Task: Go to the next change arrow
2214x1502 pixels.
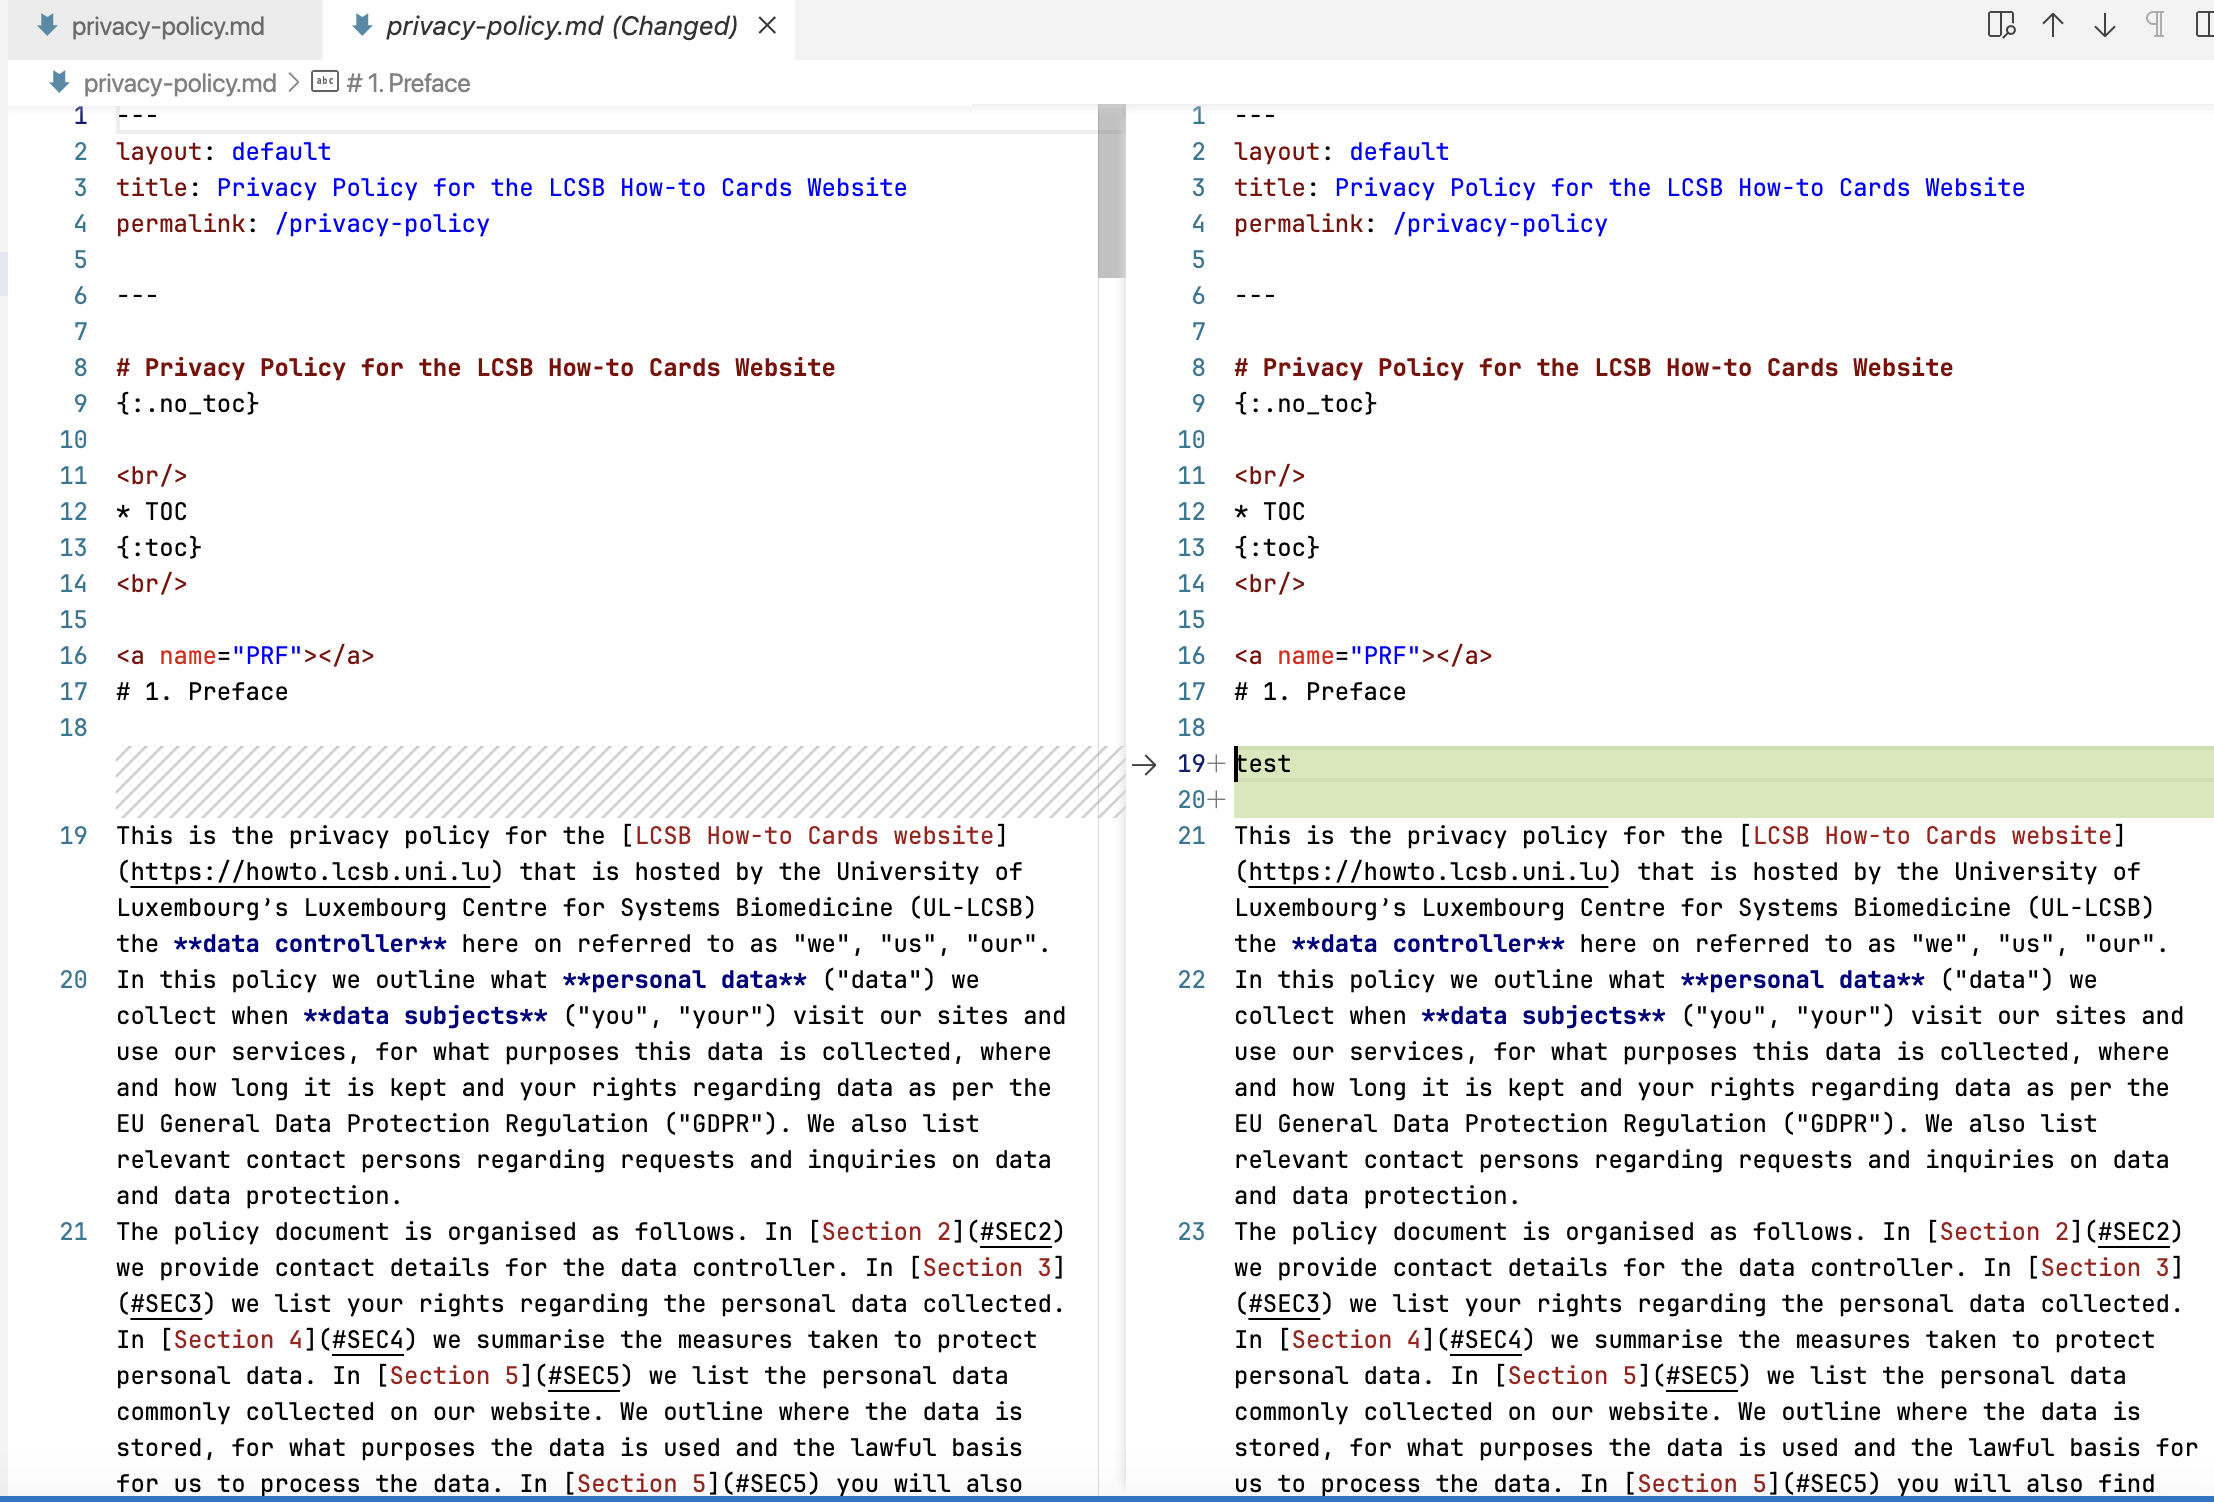Action: [2105, 25]
